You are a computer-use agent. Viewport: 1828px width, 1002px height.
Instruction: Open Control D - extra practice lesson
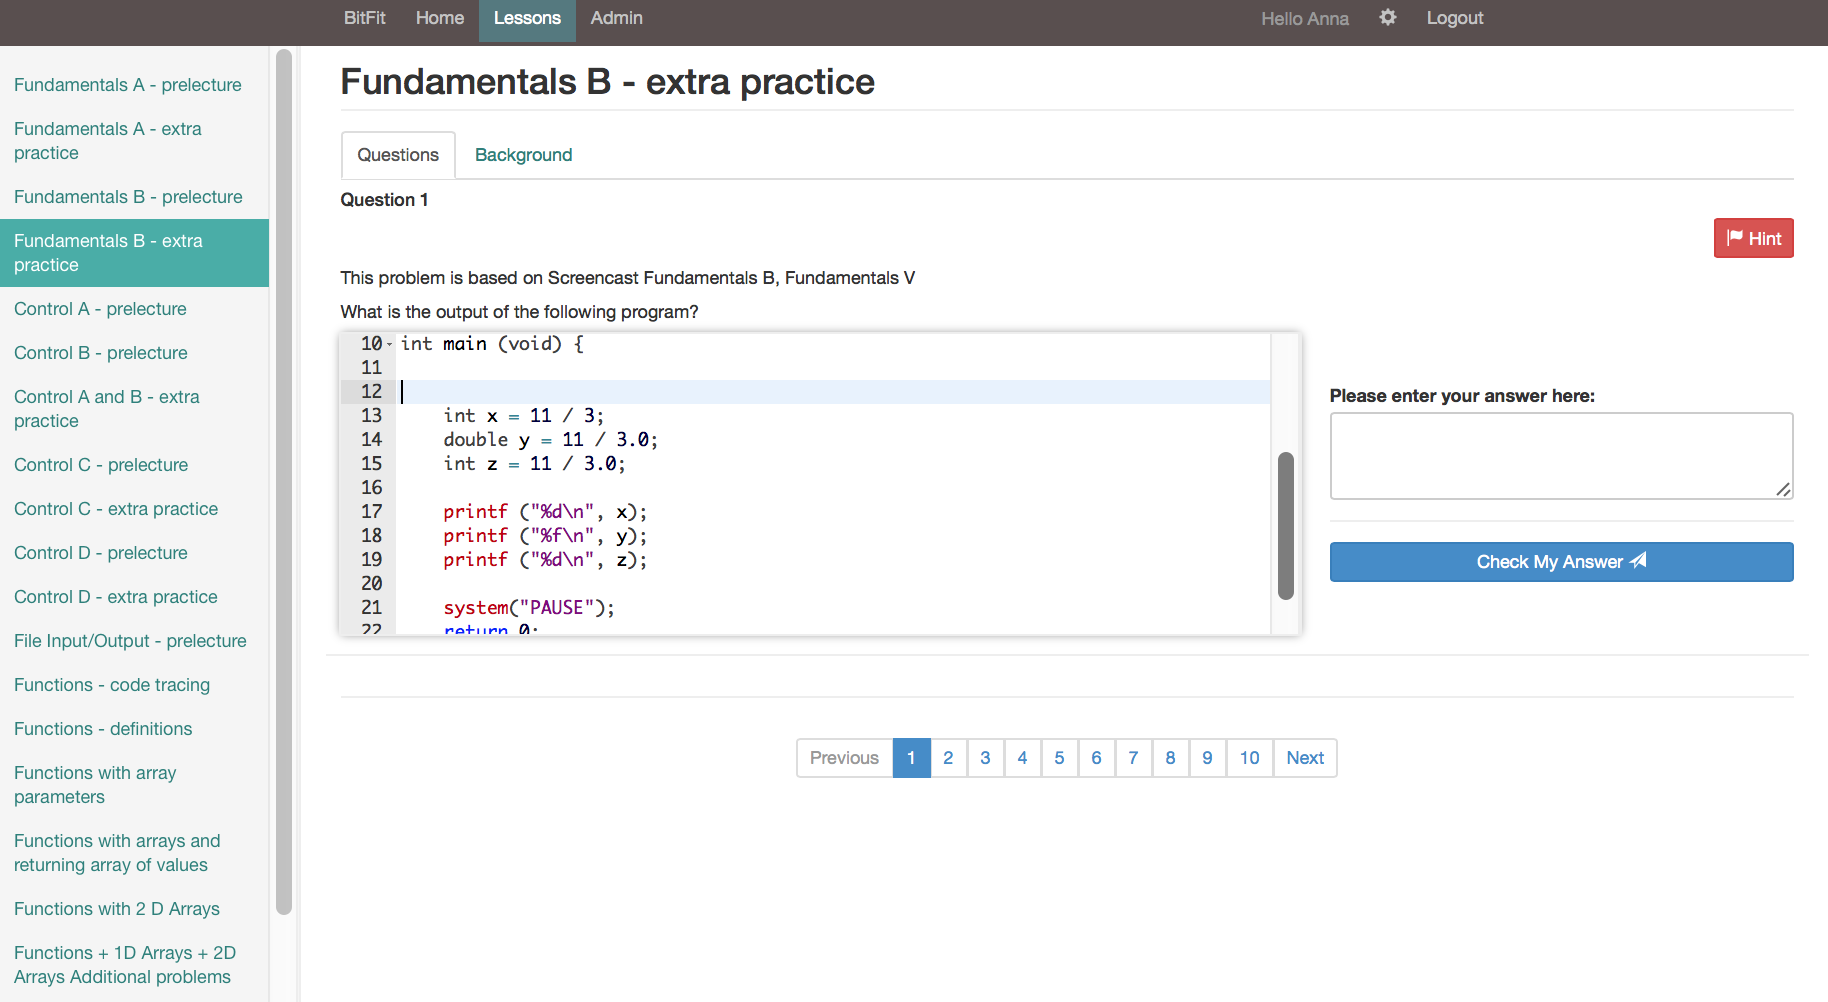pos(116,597)
